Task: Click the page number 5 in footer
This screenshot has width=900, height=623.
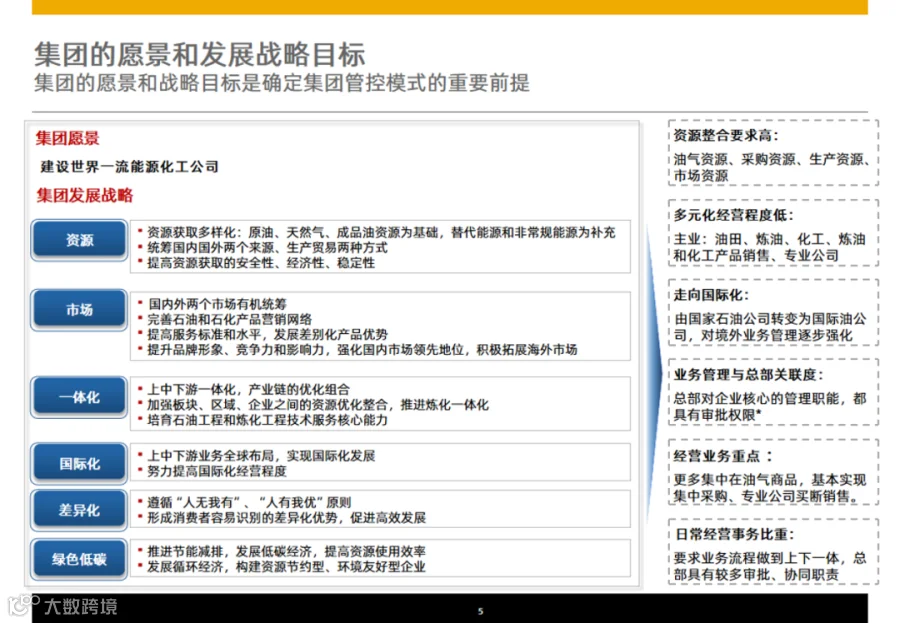Action: click(x=480, y=611)
